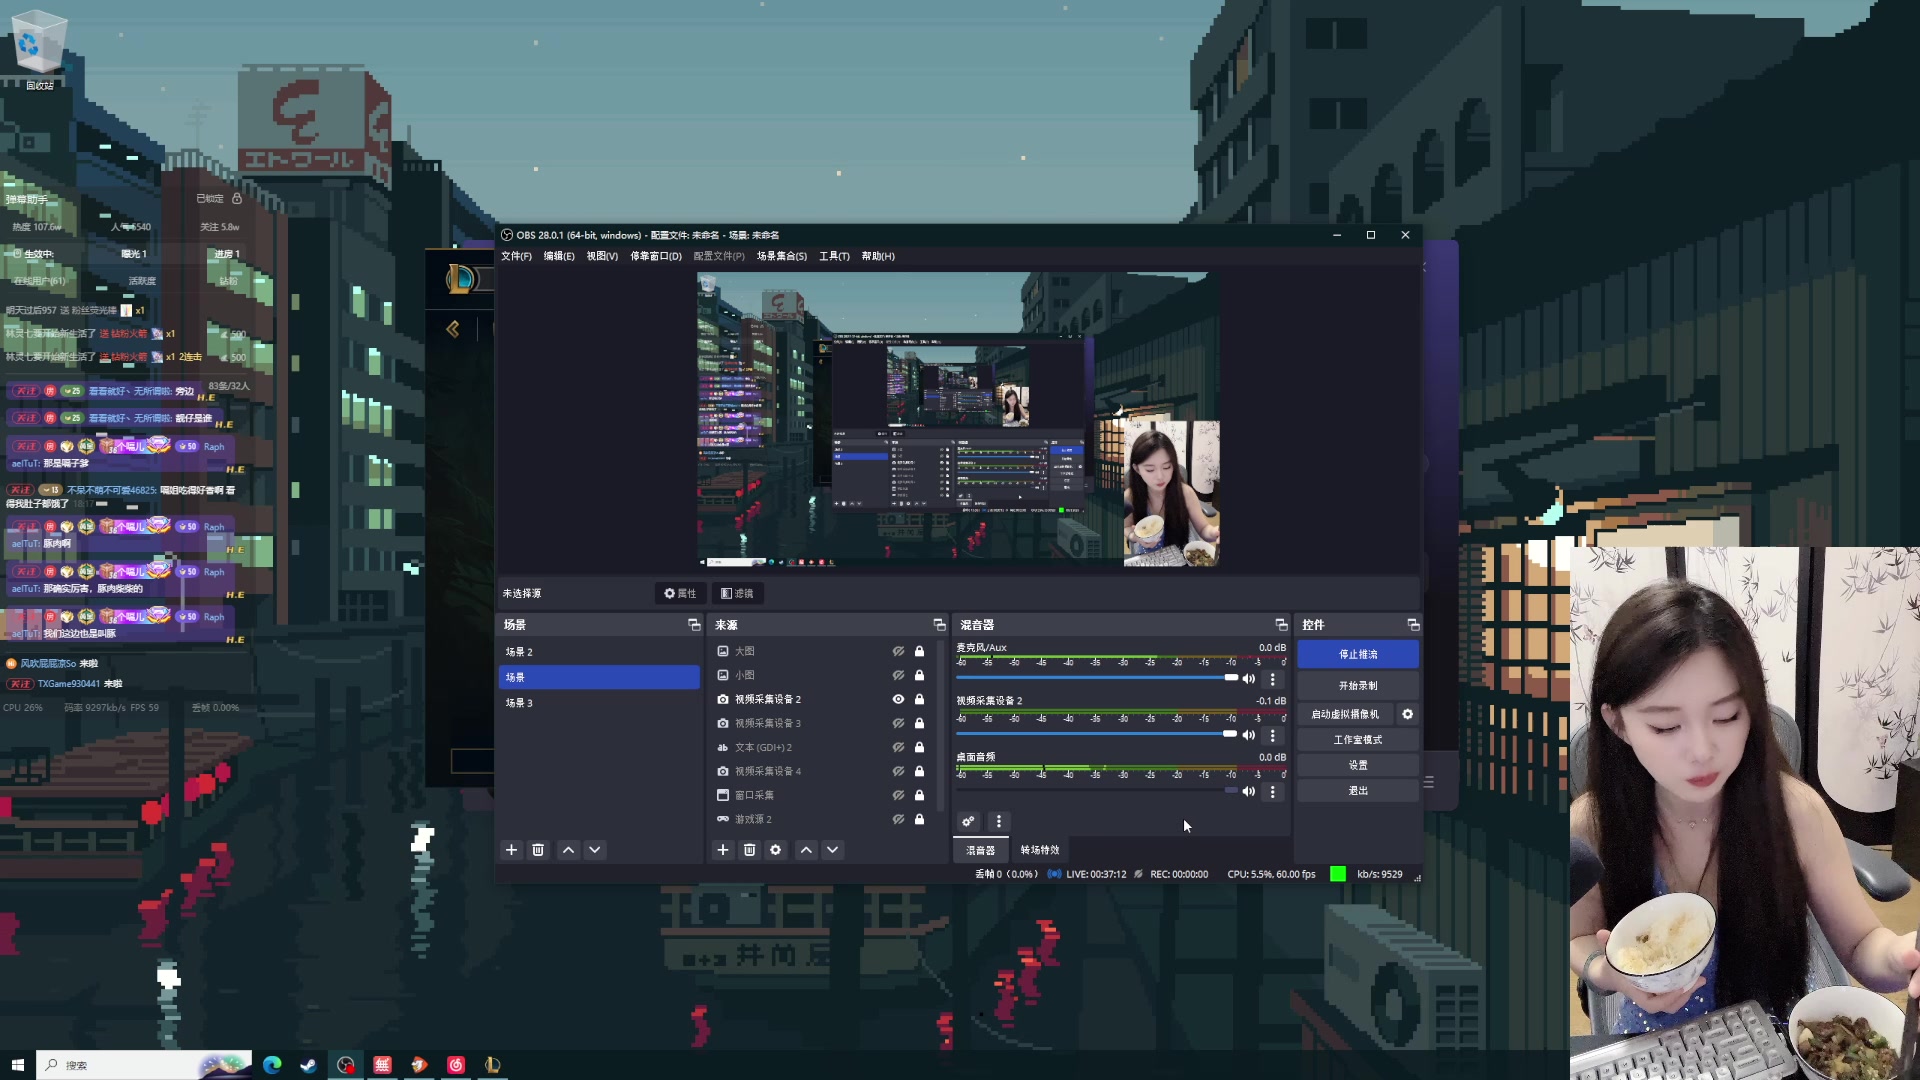Viewport: 1920px width, 1080px height.
Task: Click the 退出 button
Action: pos(1358,791)
